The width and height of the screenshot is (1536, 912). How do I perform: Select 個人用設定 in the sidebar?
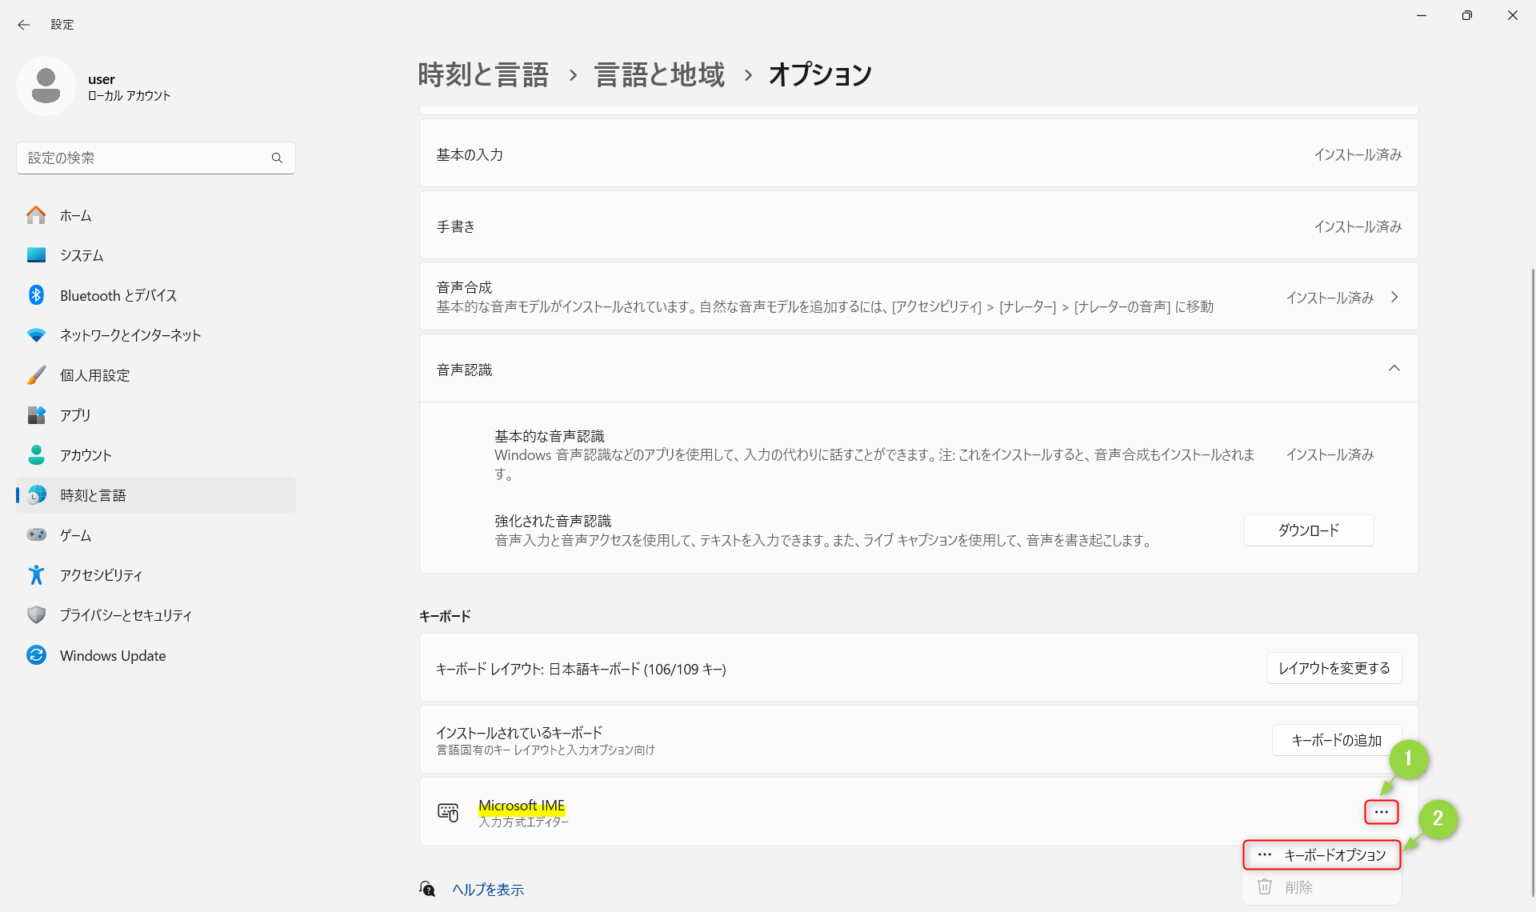tap(94, 376)
